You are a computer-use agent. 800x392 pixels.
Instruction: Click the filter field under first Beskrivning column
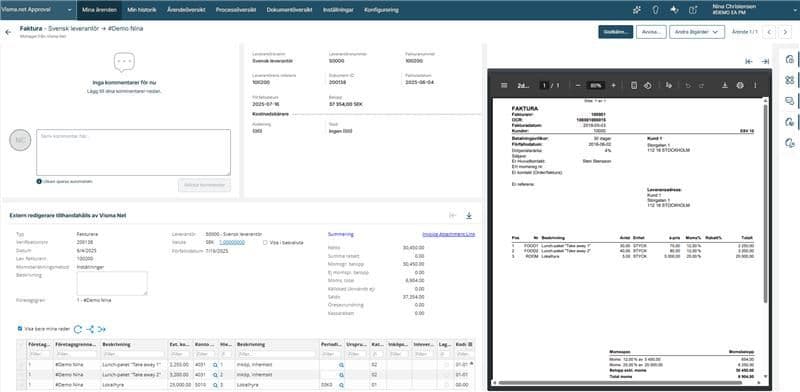point(133,354)
